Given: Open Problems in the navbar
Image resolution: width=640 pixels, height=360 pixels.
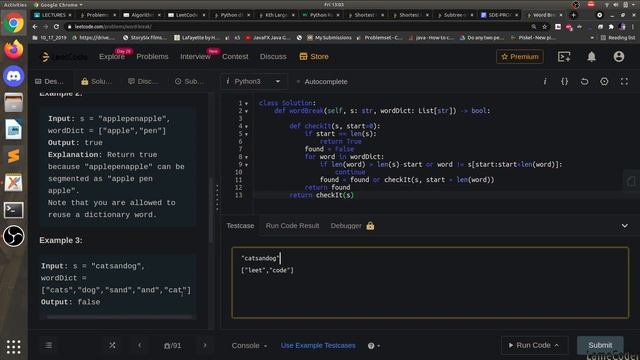Looking at the screenshot, I should click(152, 57).
